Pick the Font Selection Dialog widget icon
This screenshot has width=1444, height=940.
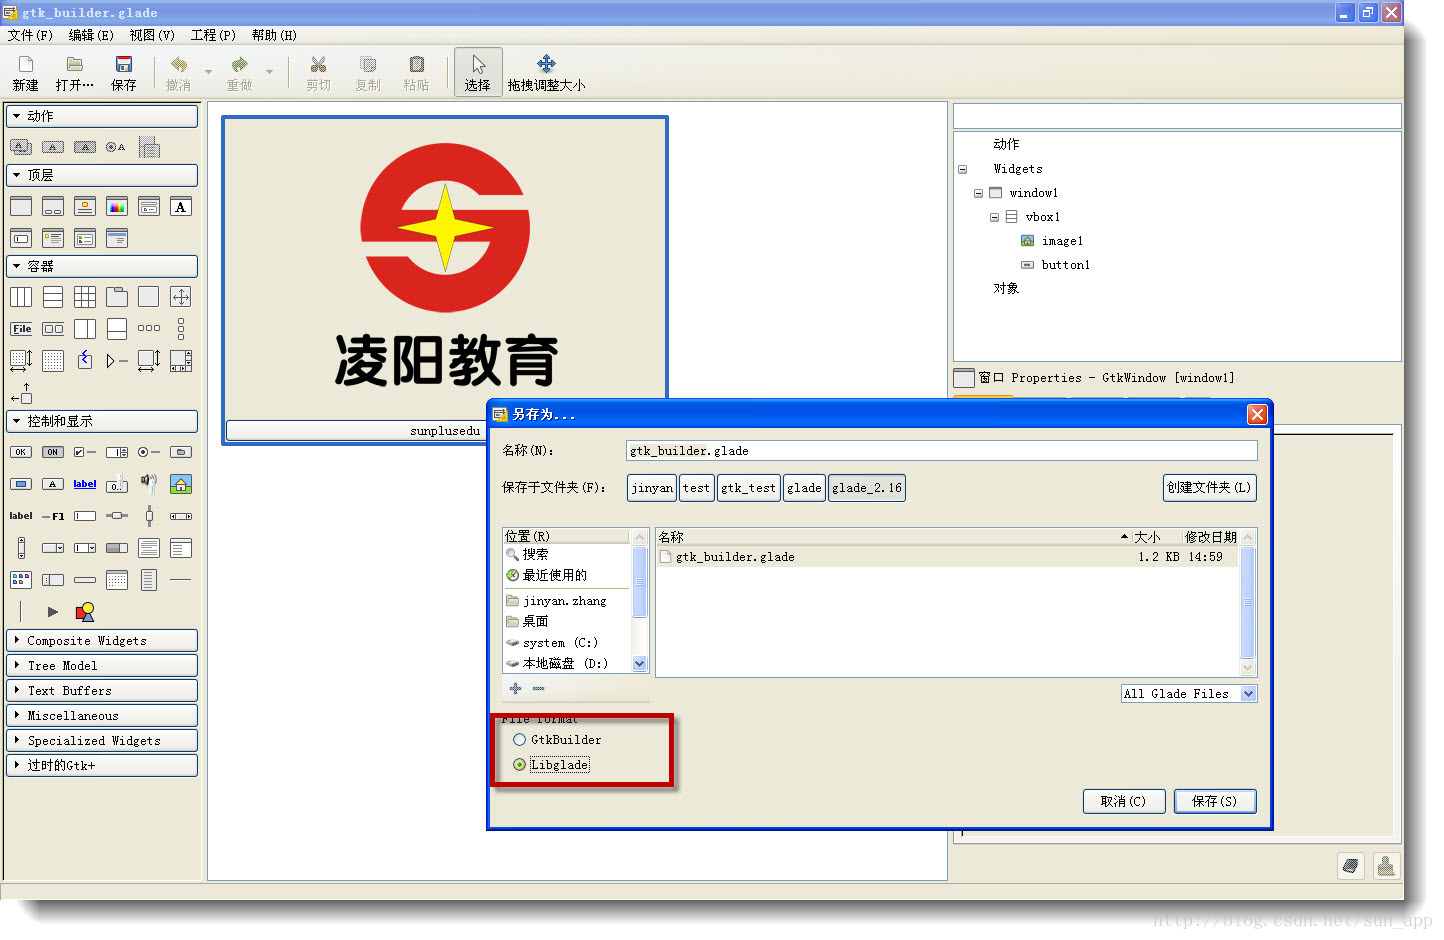coord(181,207)
